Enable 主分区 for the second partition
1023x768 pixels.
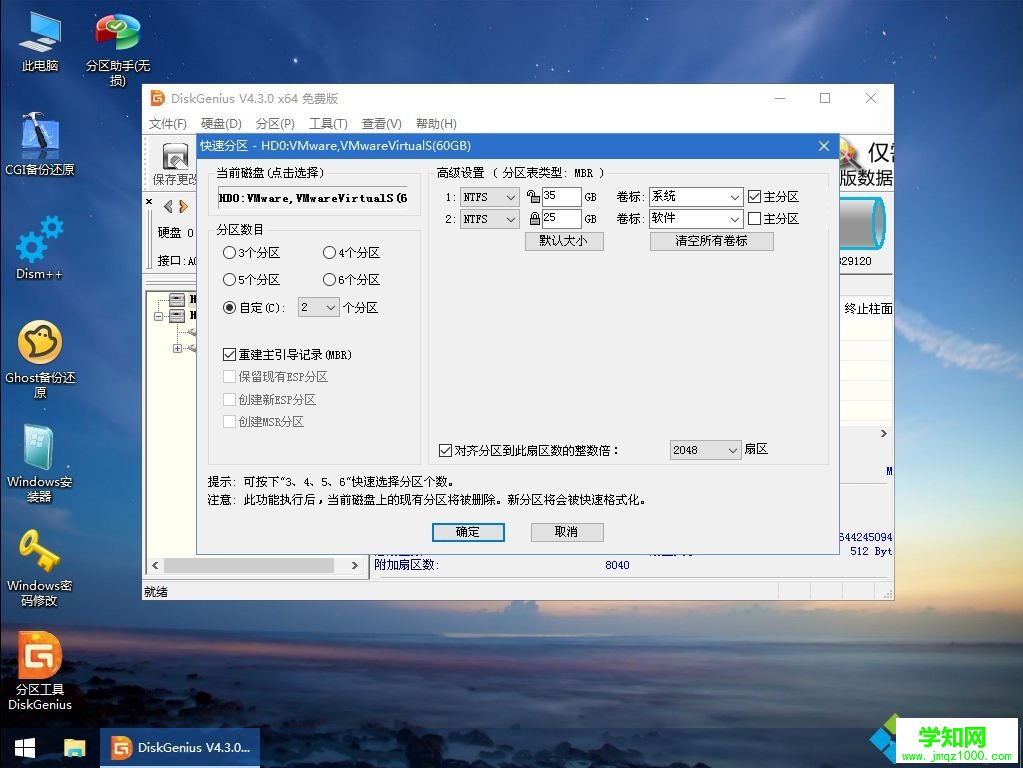[753, 218]
